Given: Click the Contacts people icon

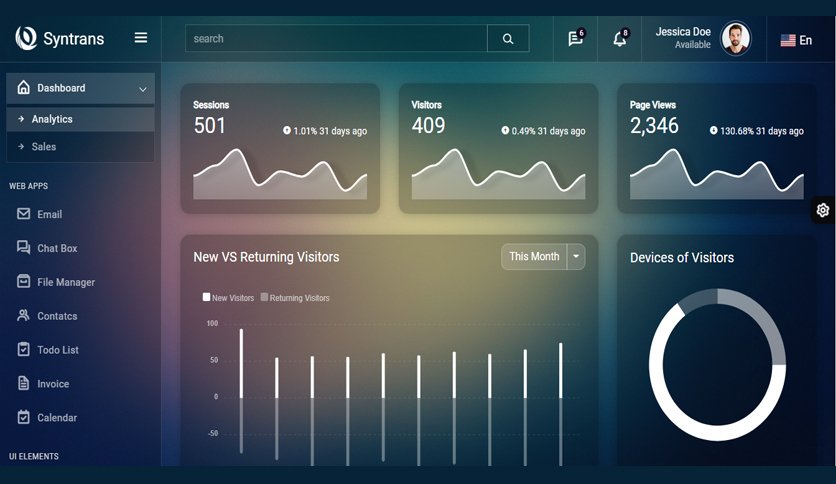Looking at the screenshot, I should click(23, 315).
